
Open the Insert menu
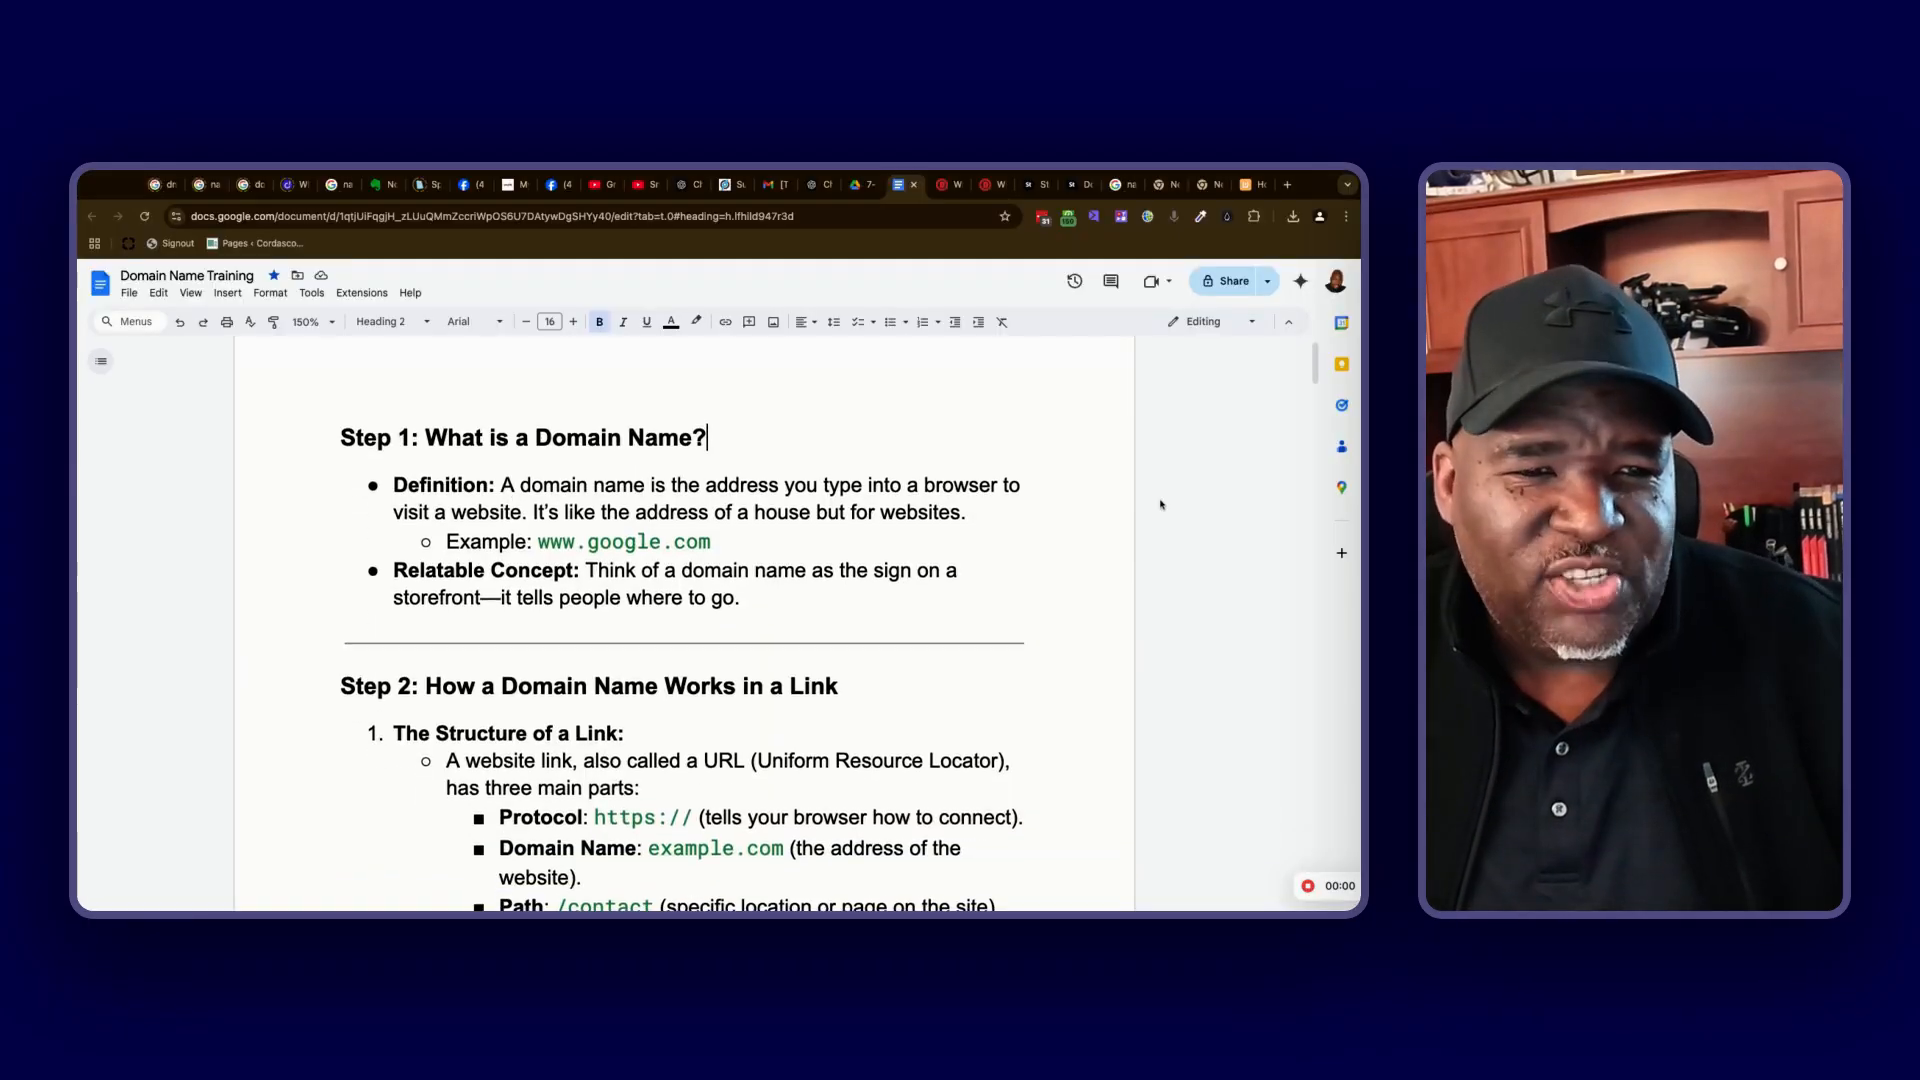point(227,293)
